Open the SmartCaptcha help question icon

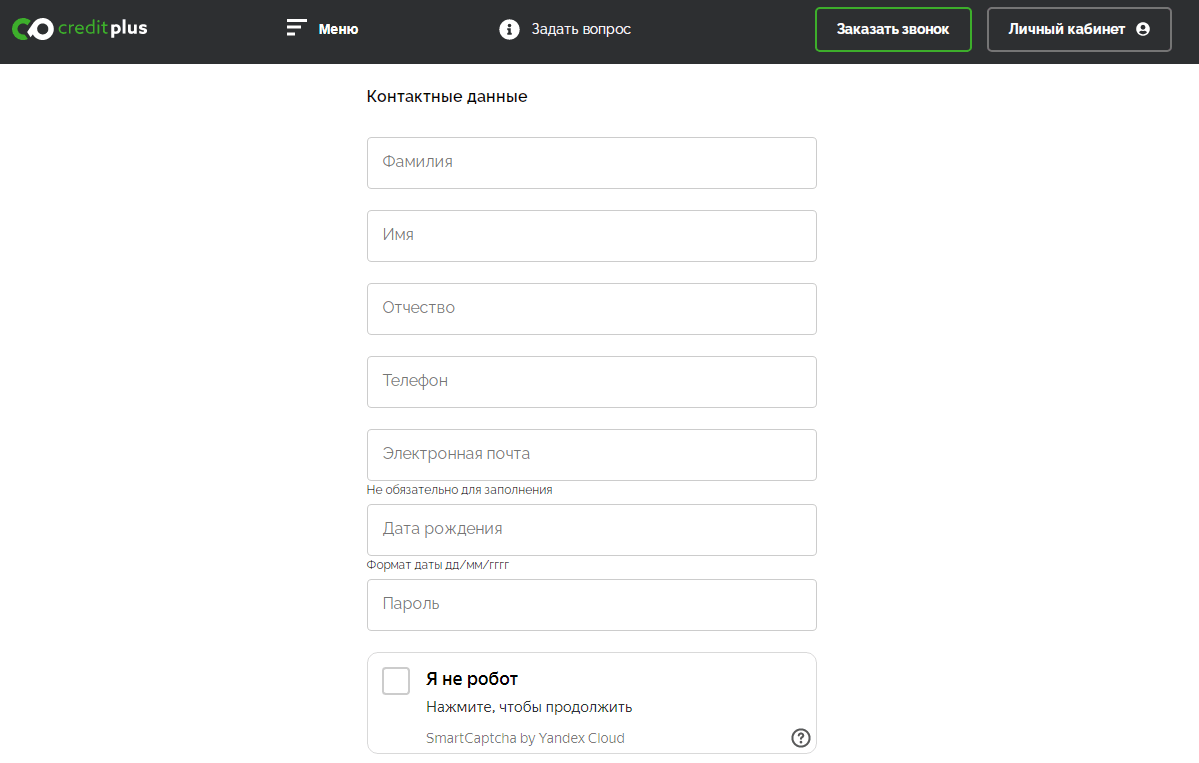[x=801, y=738]
